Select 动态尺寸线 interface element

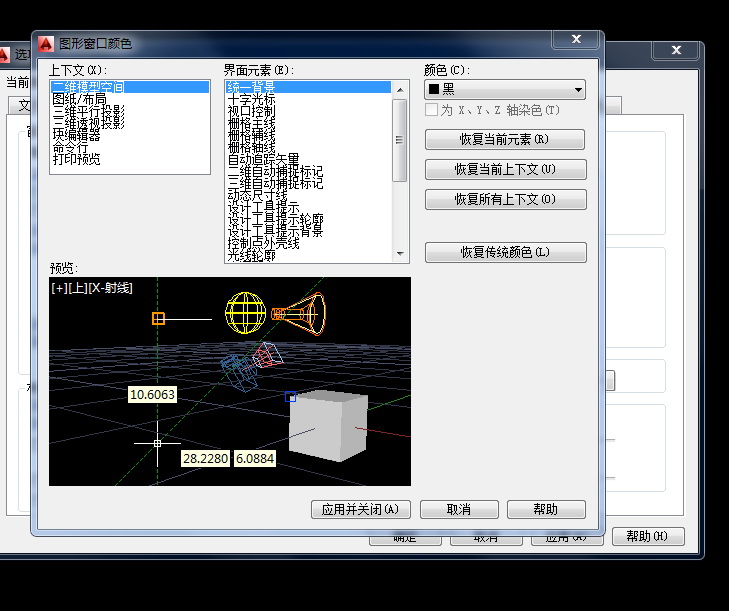(309, 196)
